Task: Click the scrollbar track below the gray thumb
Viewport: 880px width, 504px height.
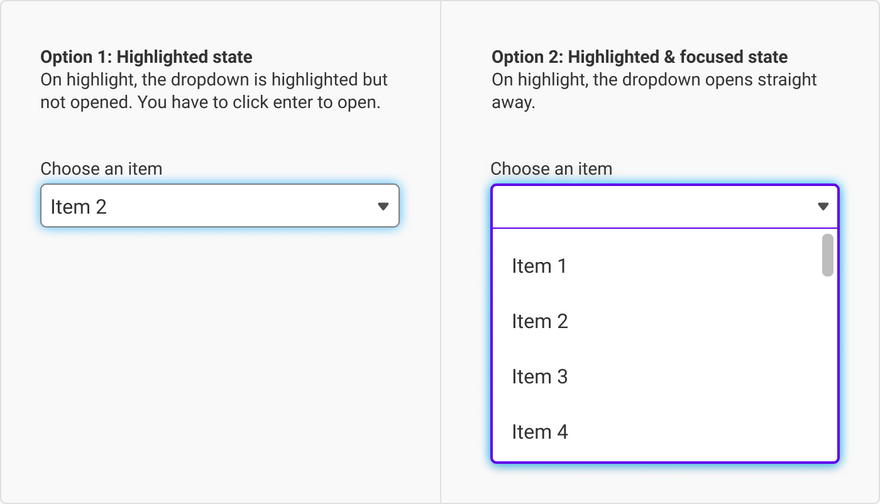Action: 827,370
